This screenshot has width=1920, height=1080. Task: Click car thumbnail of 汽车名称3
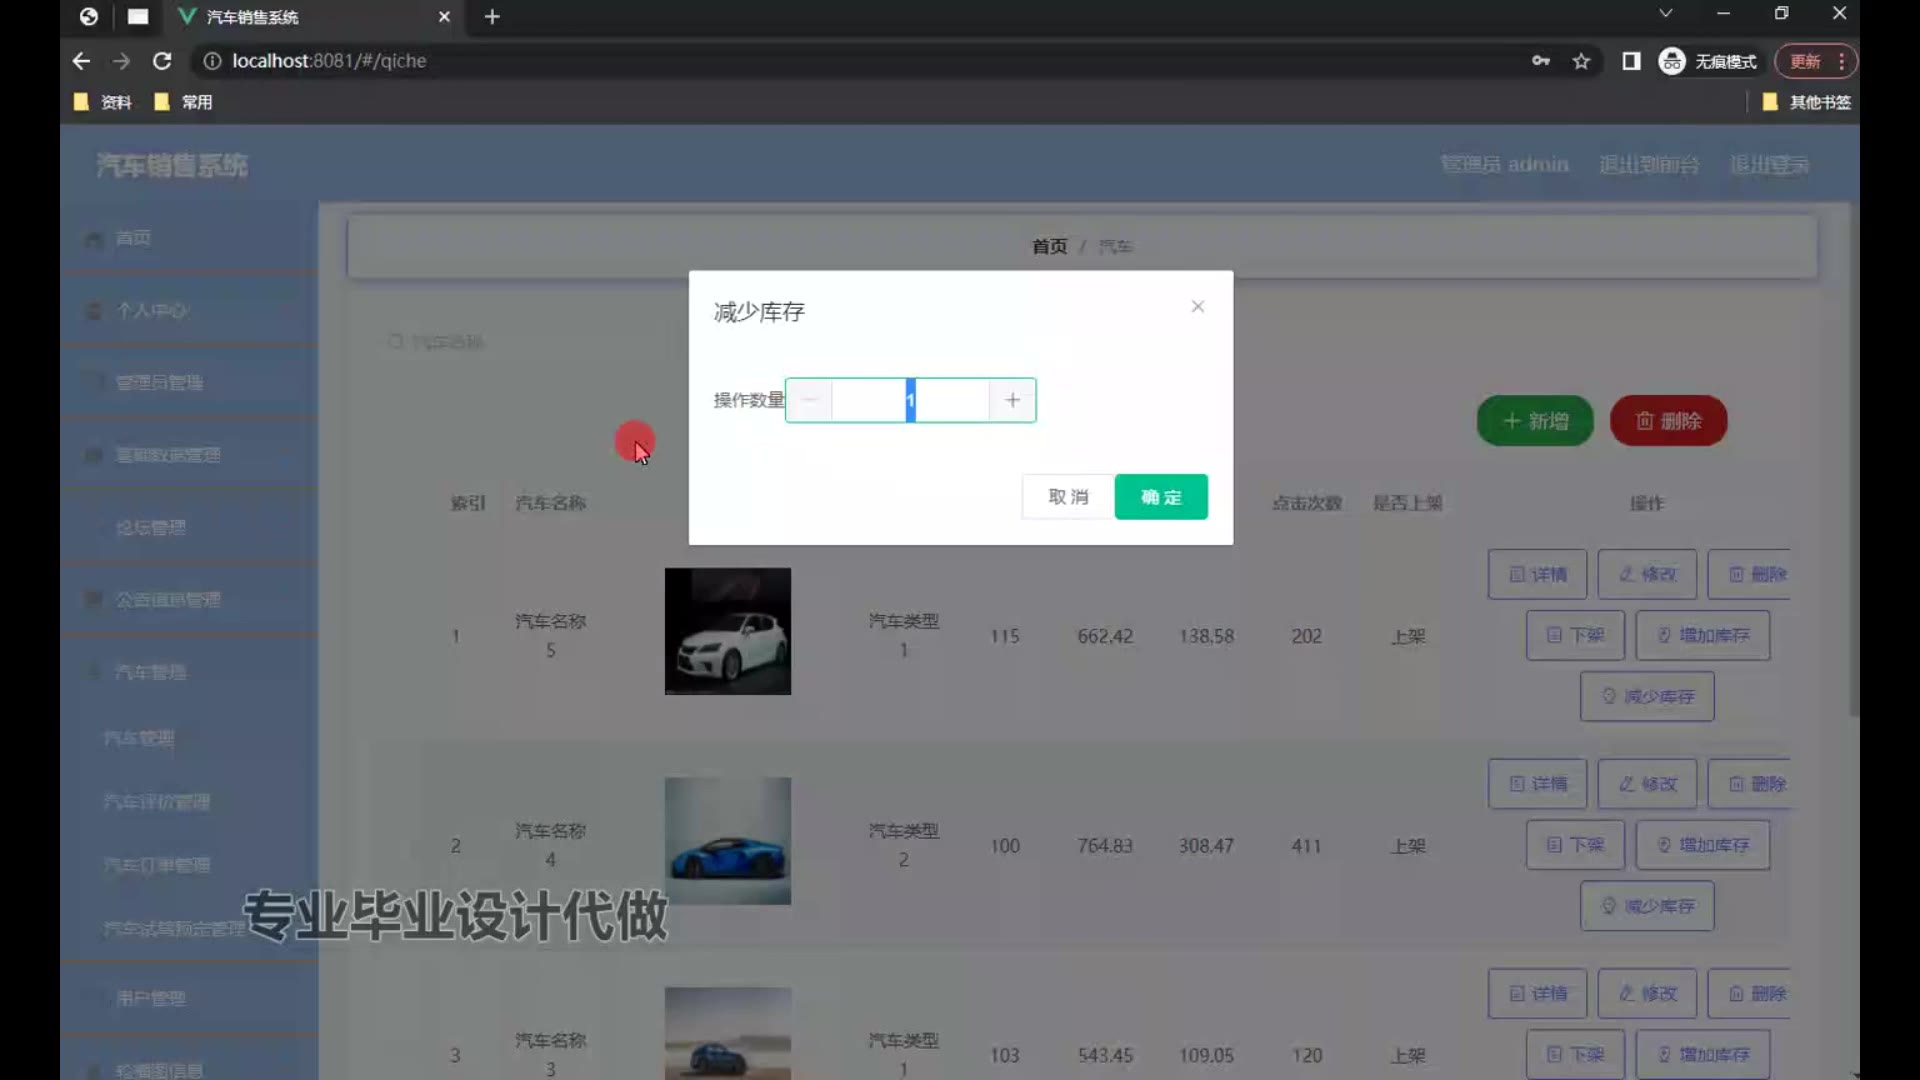(x=728, y=1033)
